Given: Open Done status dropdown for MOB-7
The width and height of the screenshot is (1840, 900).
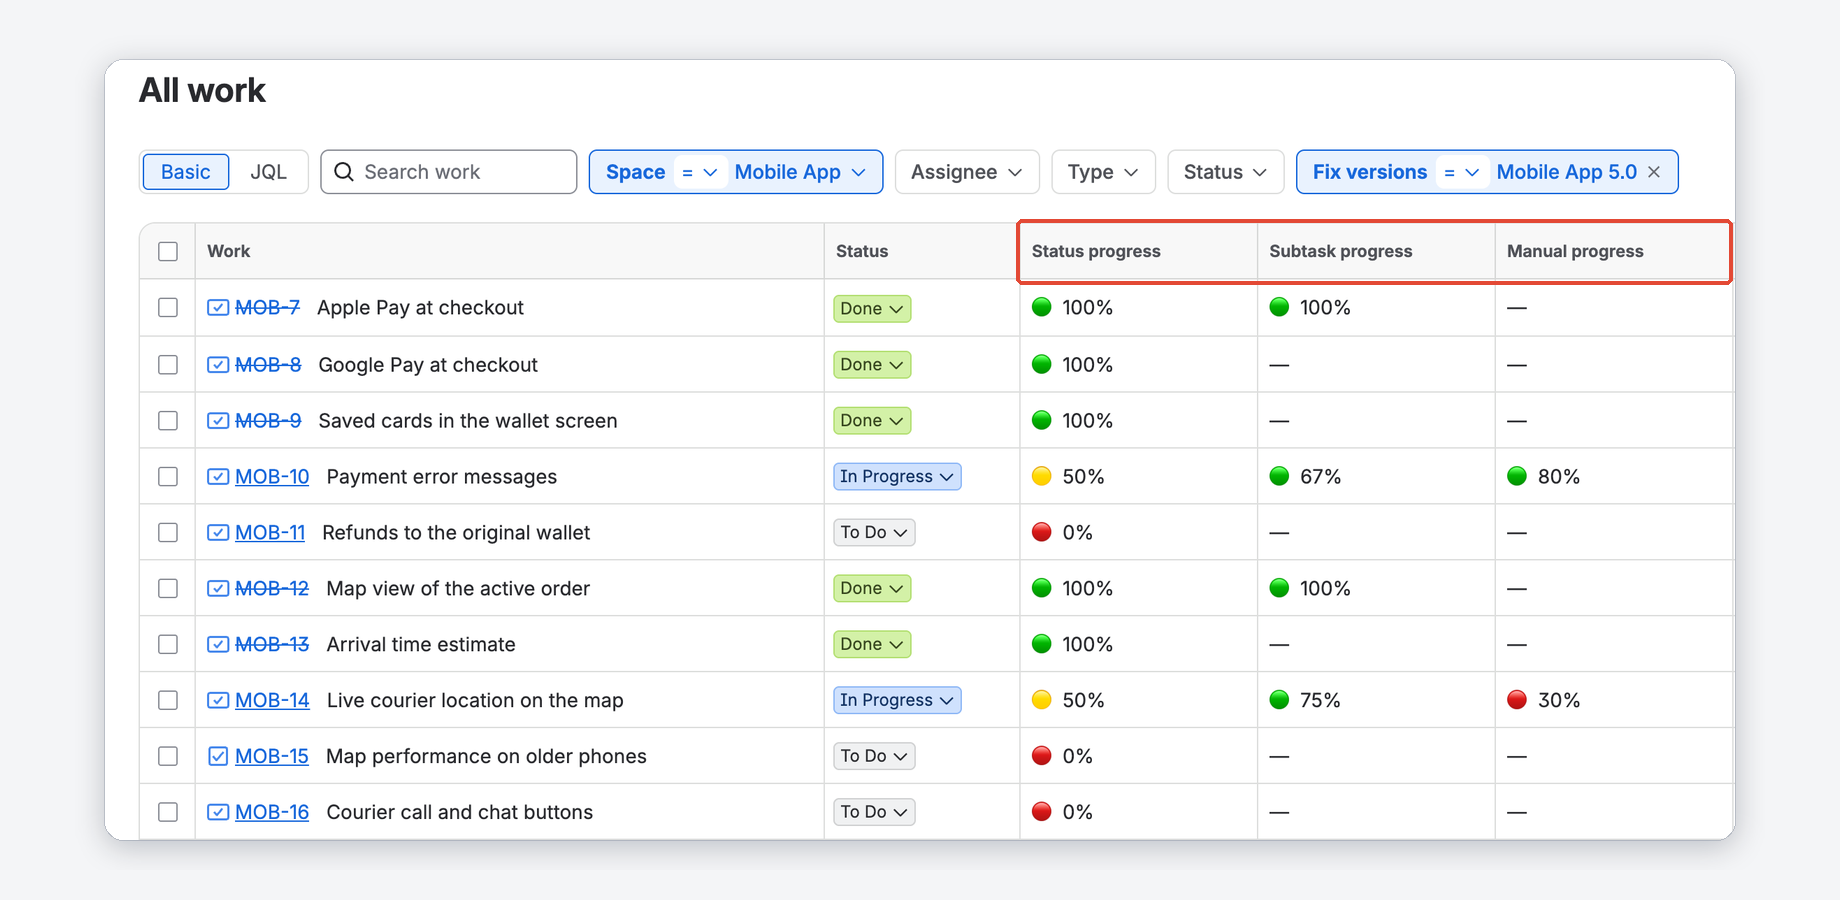Looking at the screenshot, I should pyautogui.click(x=872, y=308).
